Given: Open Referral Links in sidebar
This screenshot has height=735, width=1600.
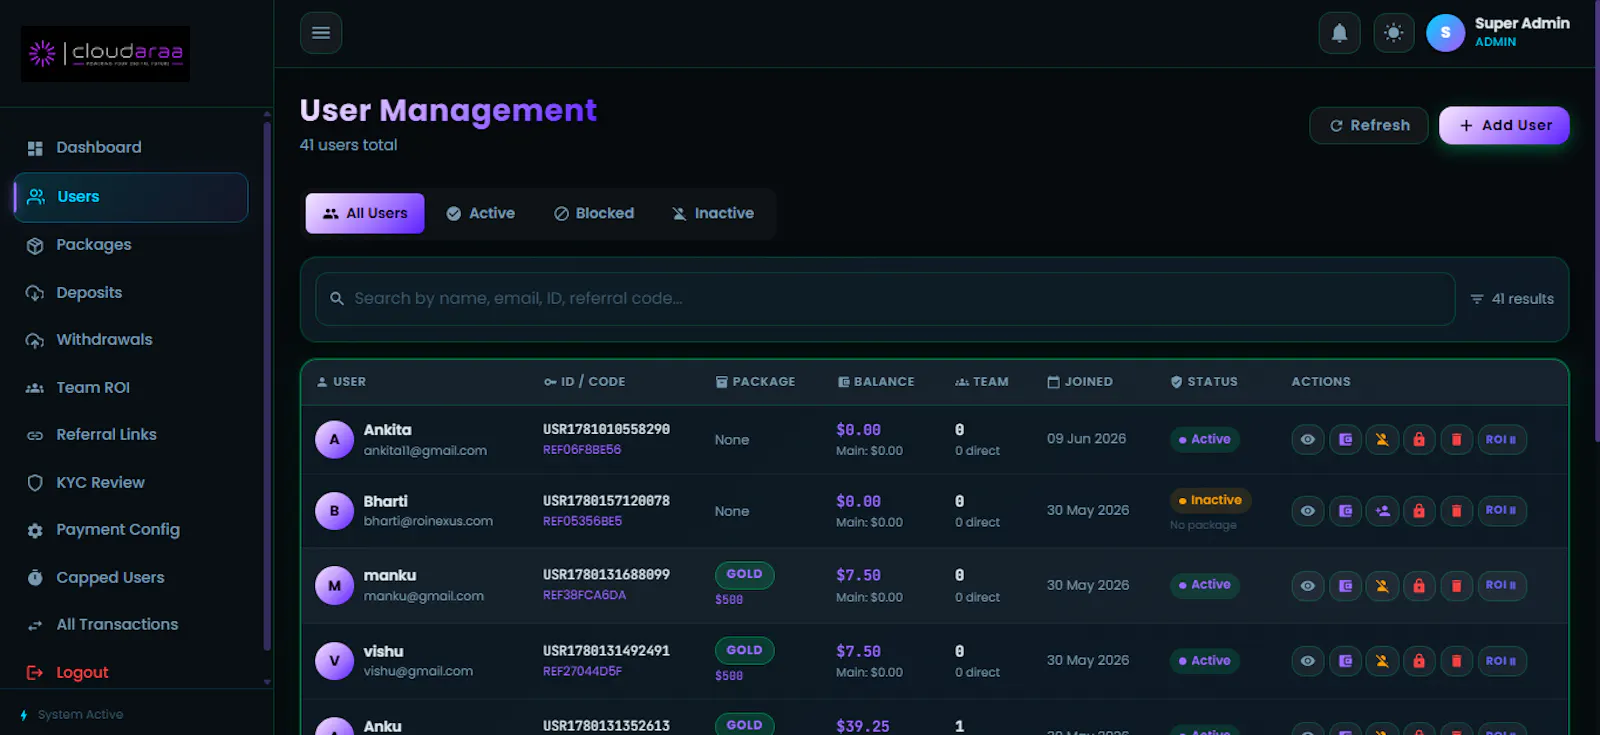Looking at the screenshot, I should tap(106, 435).
